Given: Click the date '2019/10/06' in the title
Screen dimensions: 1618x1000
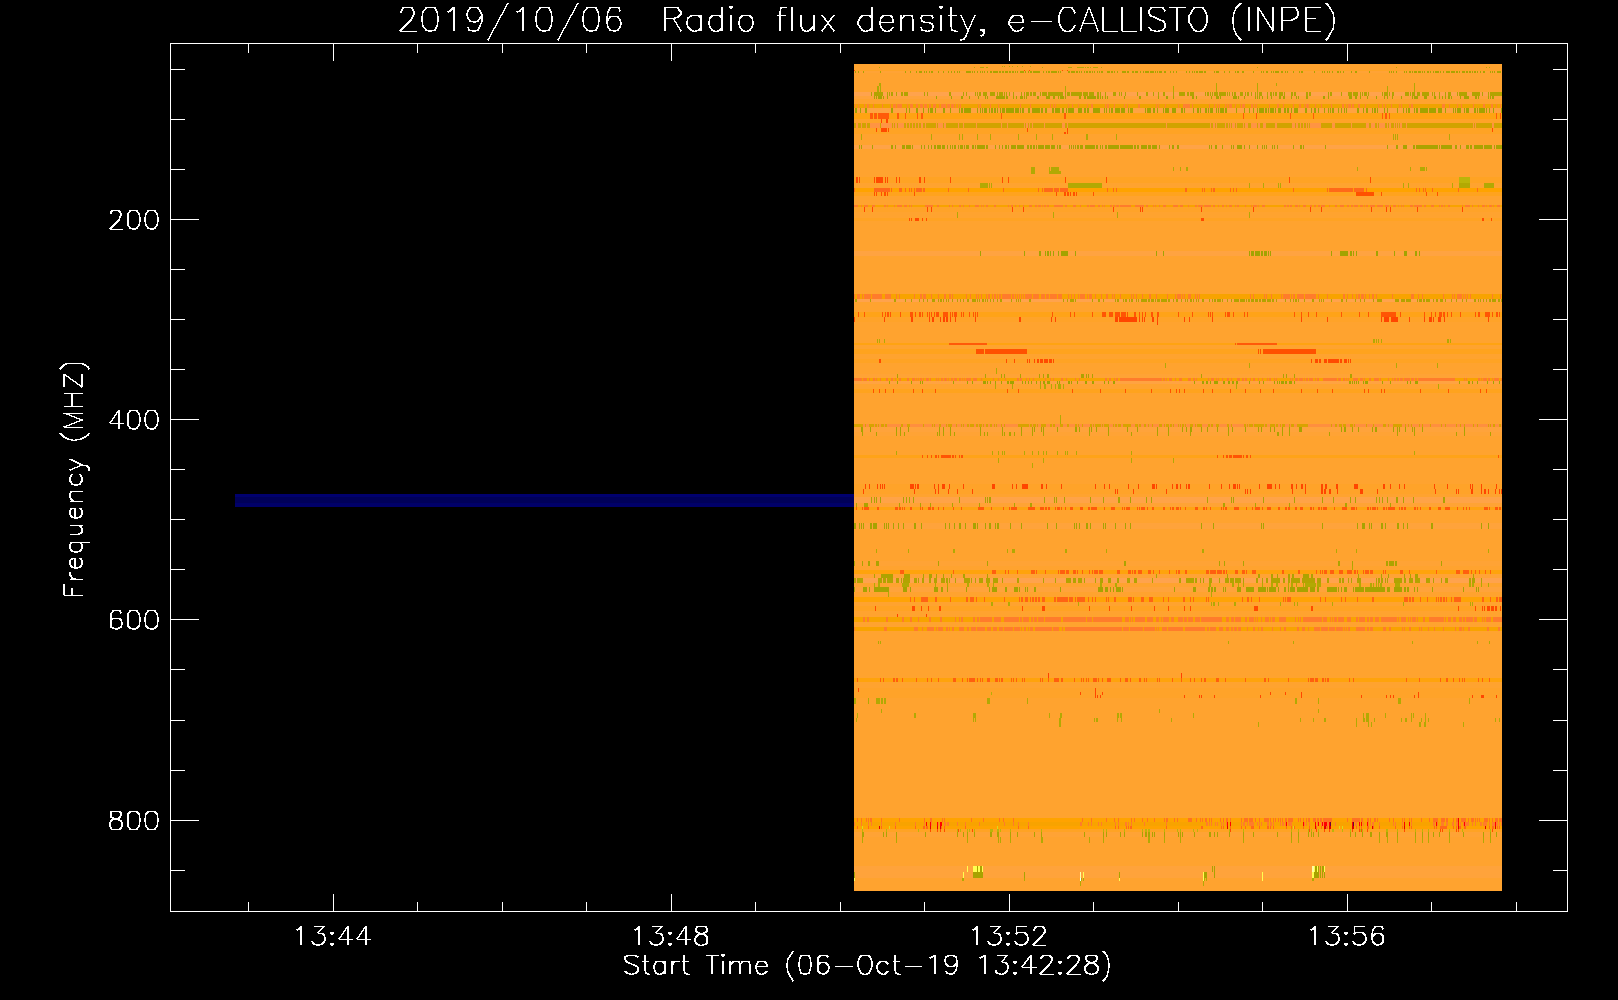Looking at the screenshot, I should coord(511,20).
